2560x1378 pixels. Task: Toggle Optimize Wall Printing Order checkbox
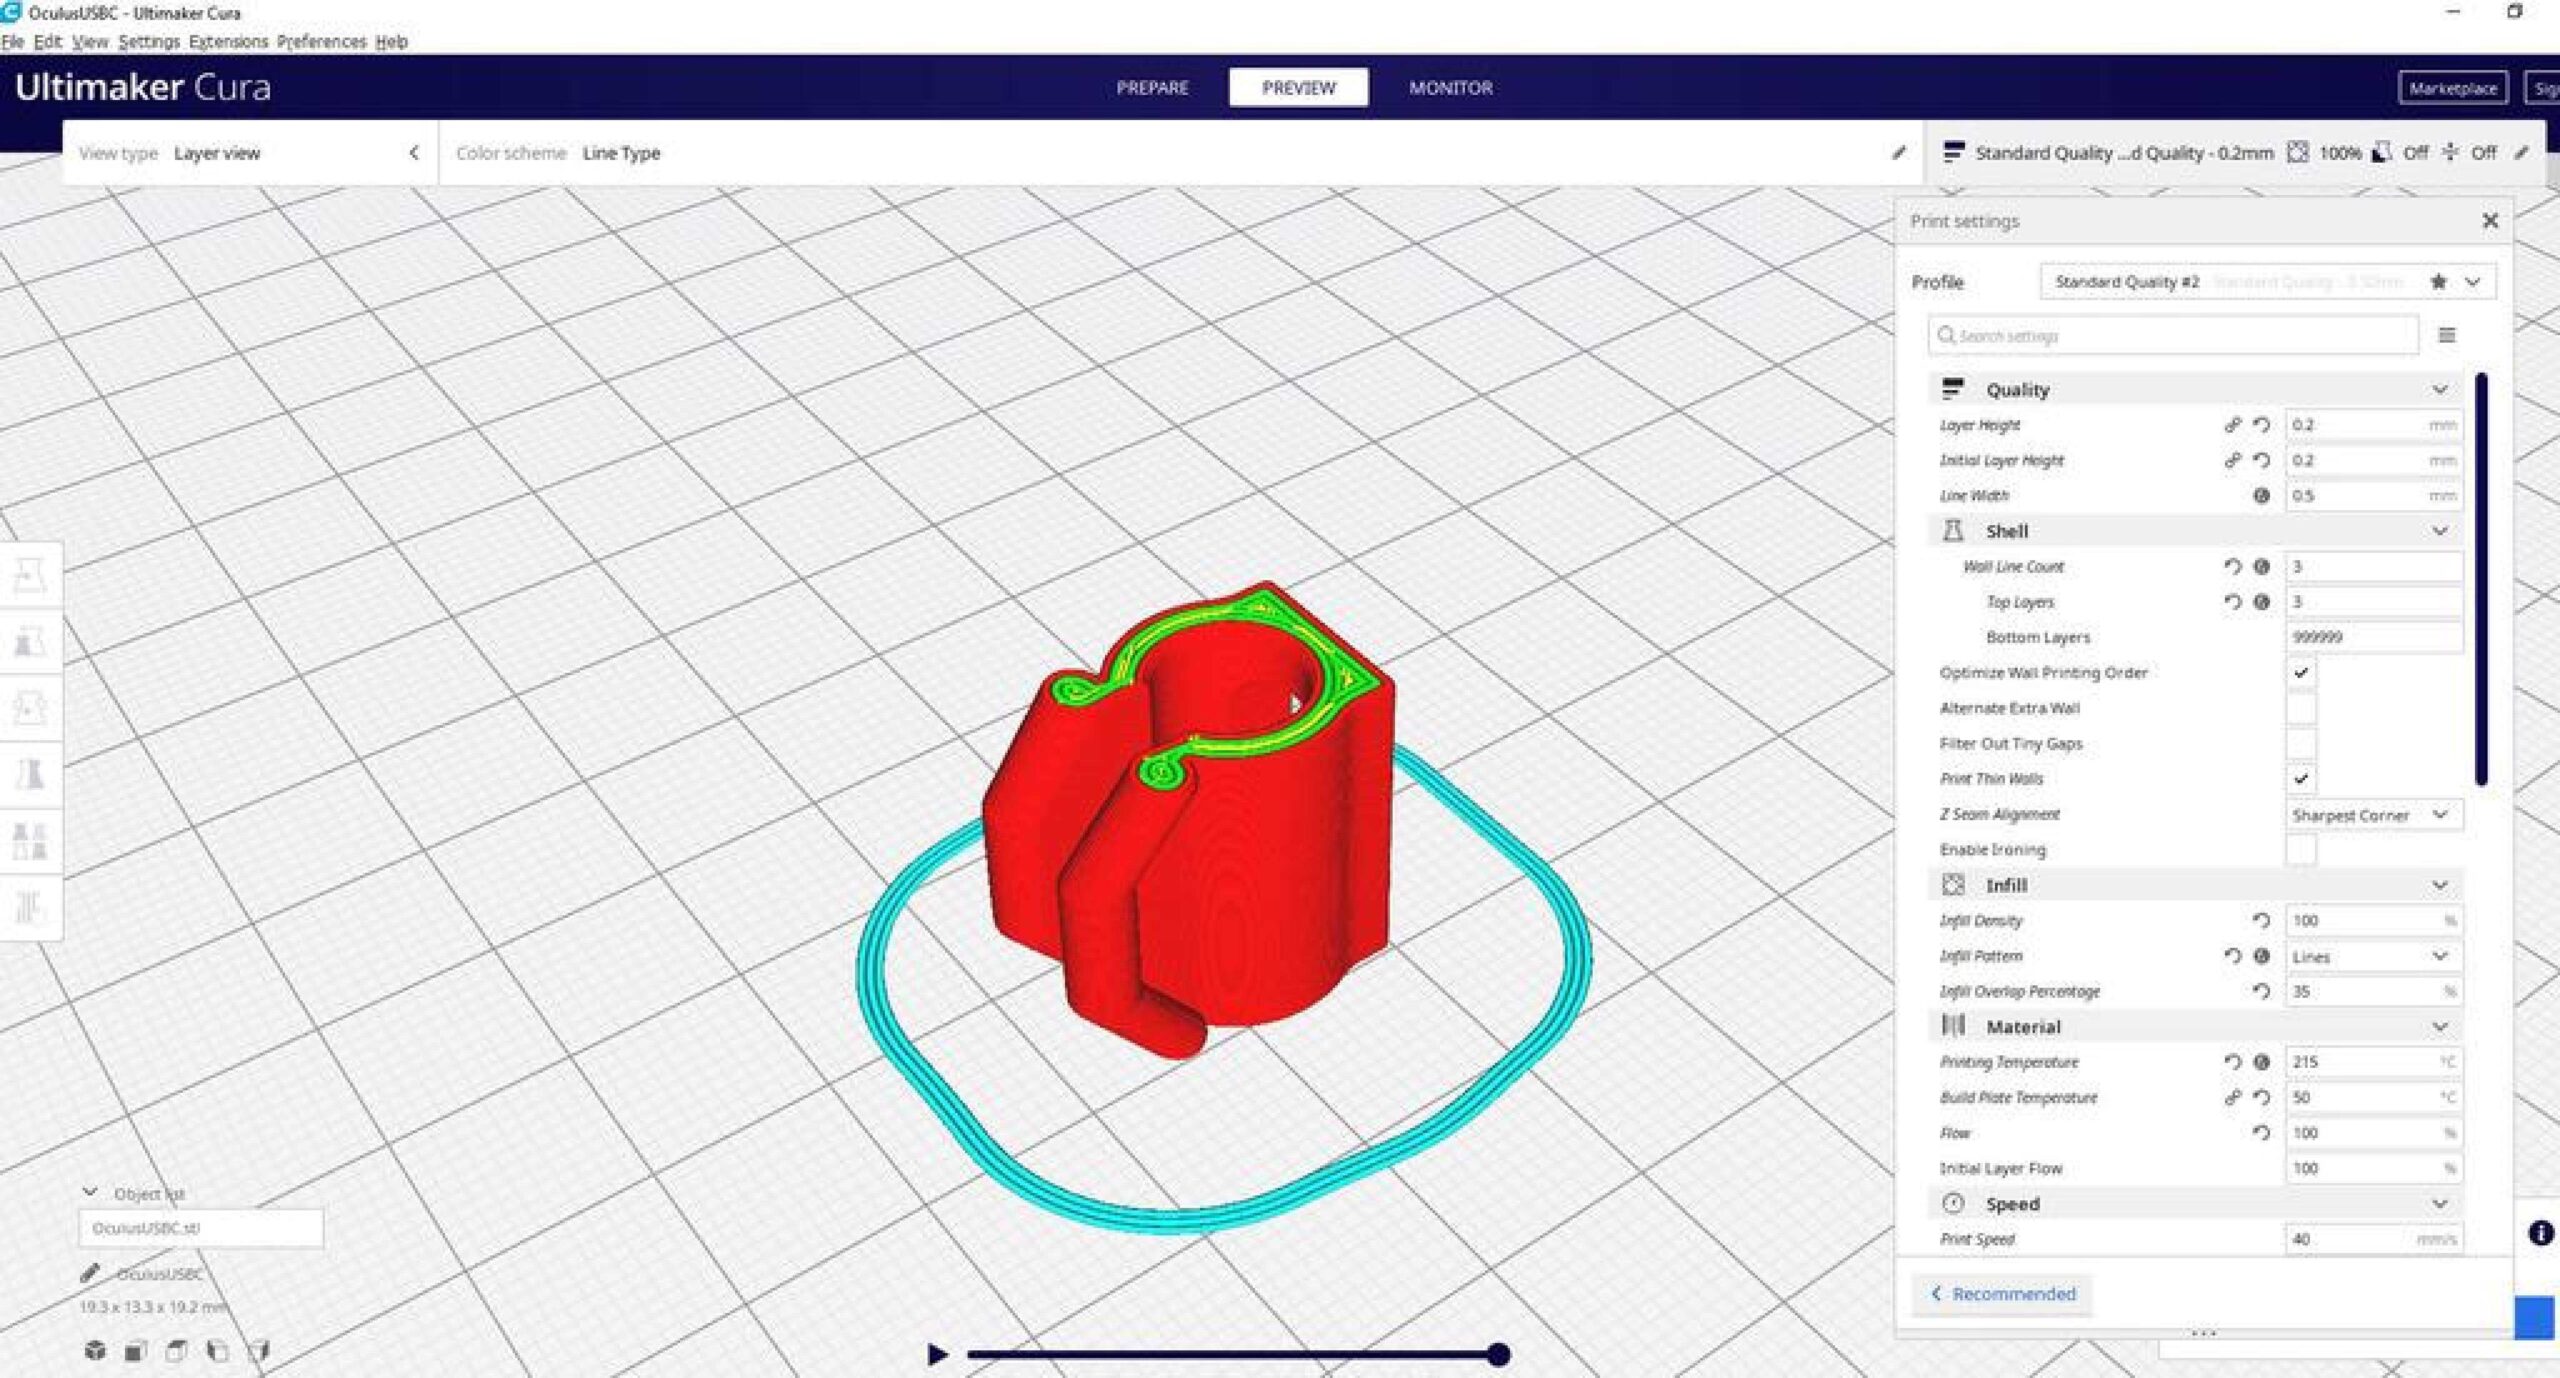tap(2301, 673)
